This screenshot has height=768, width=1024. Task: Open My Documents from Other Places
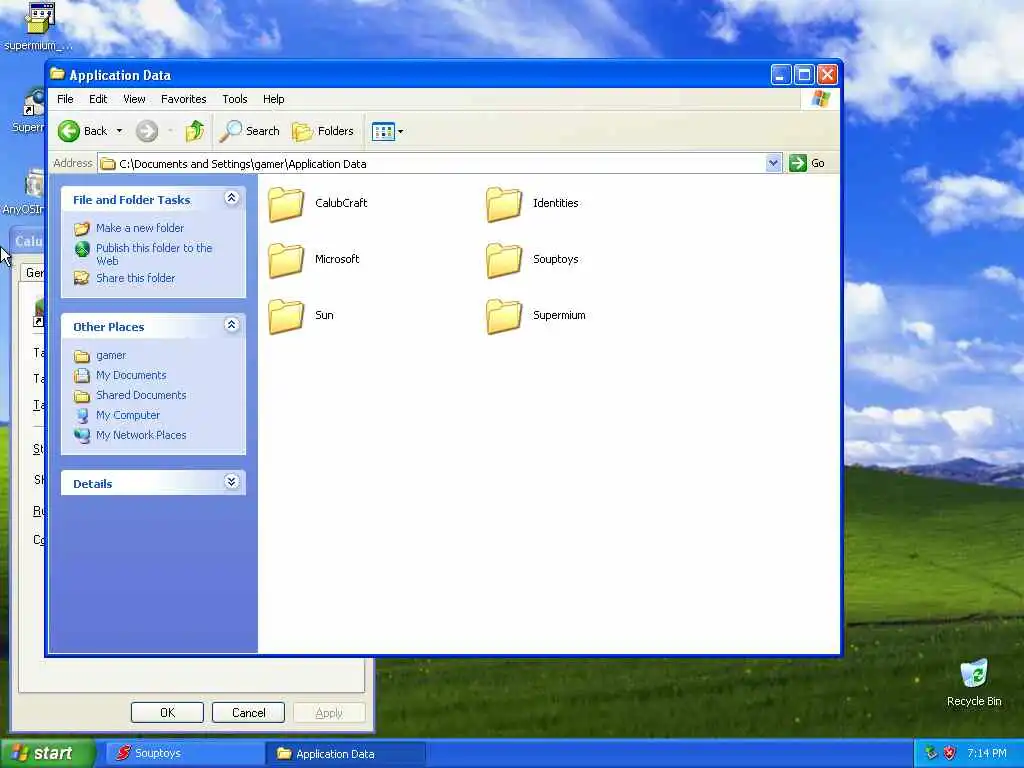coord(131,376)
